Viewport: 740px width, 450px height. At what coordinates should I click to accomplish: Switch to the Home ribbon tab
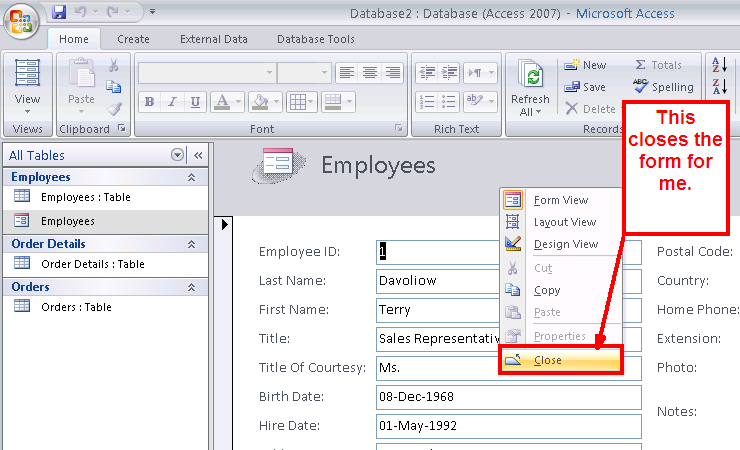coord(74,39)
